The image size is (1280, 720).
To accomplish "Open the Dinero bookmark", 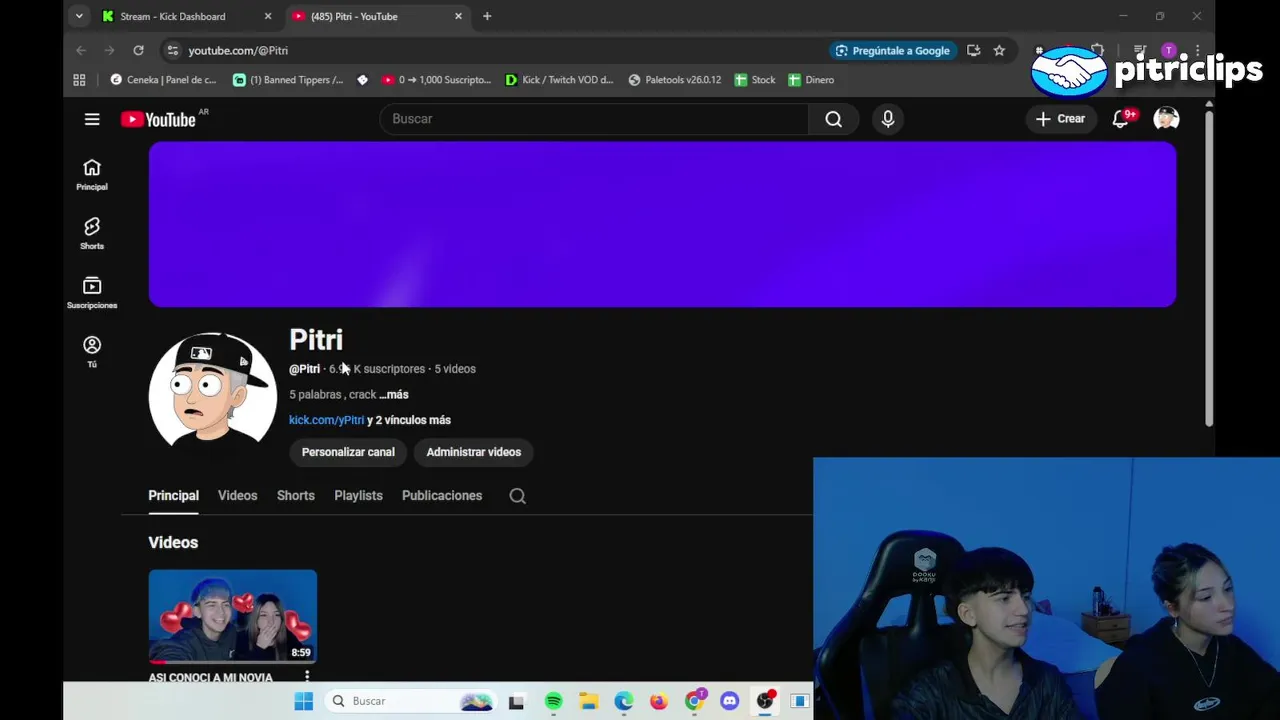I will [x=811, y=80].
